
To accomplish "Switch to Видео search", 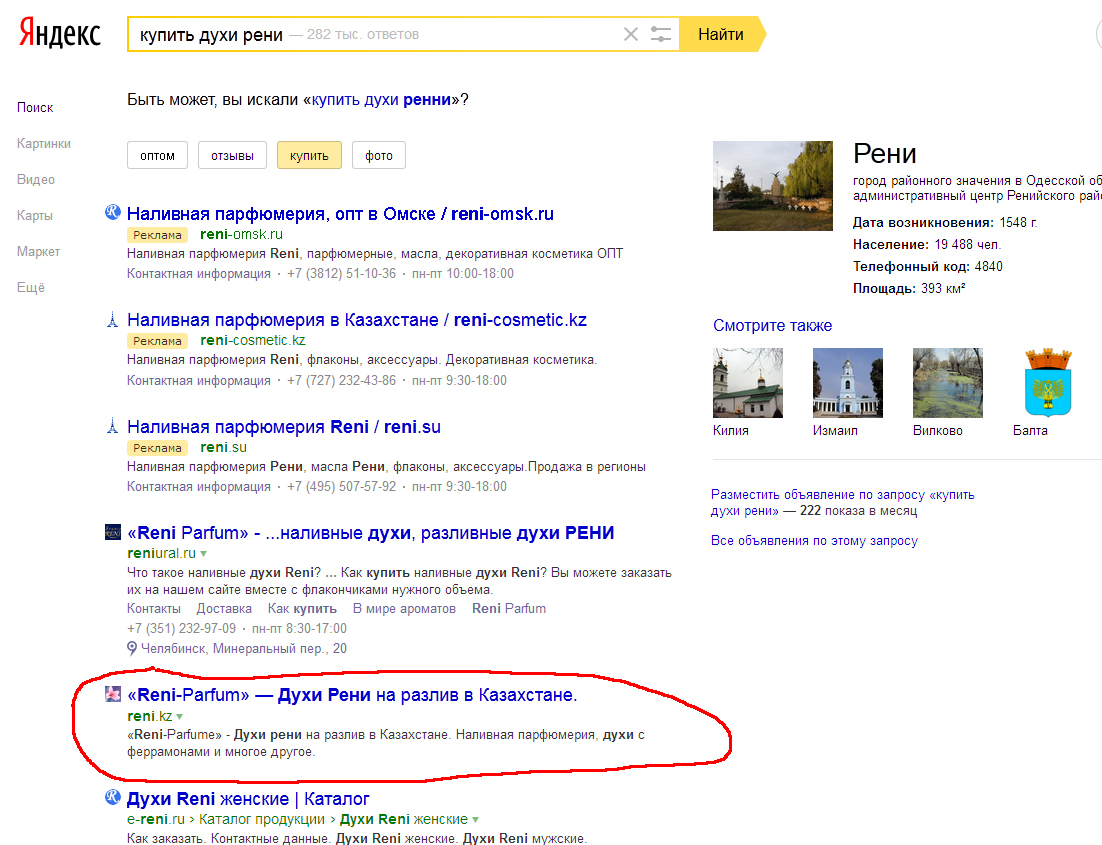I will tap(36, 179).
